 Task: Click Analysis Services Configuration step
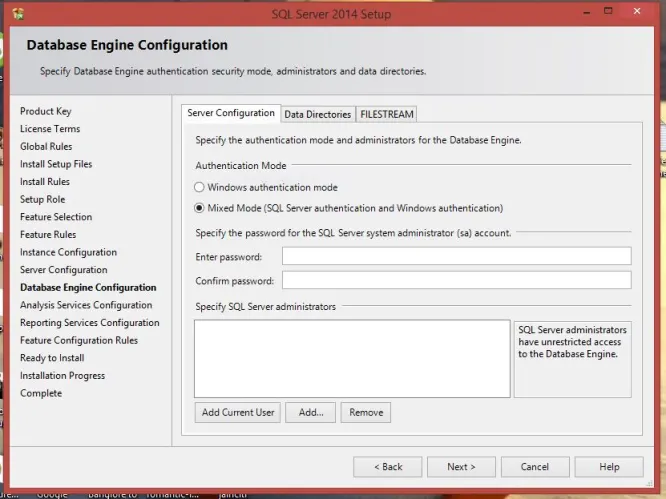click(x=86, y=305)
